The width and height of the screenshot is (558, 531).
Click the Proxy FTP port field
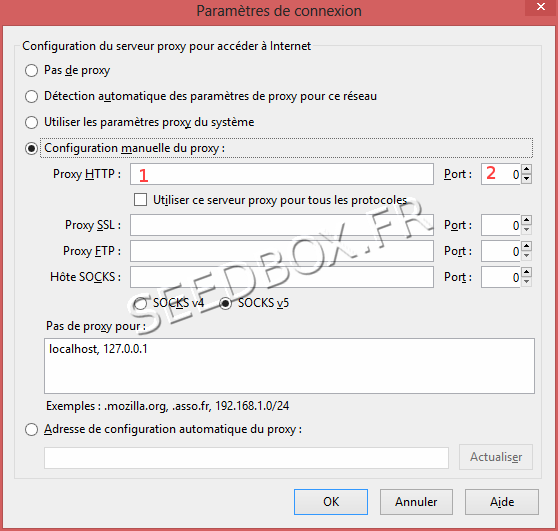point(500,251)
